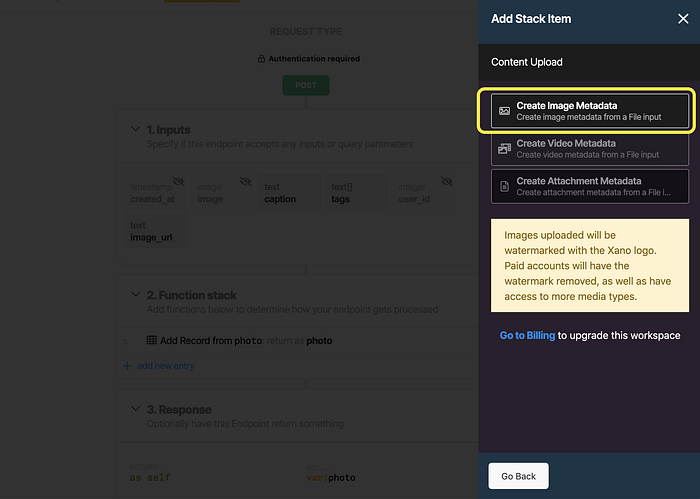The width and height of the screenshot is (700, 499).
Task: Collapse the 2. Function stack section chevron
Action: click(135, 295)
